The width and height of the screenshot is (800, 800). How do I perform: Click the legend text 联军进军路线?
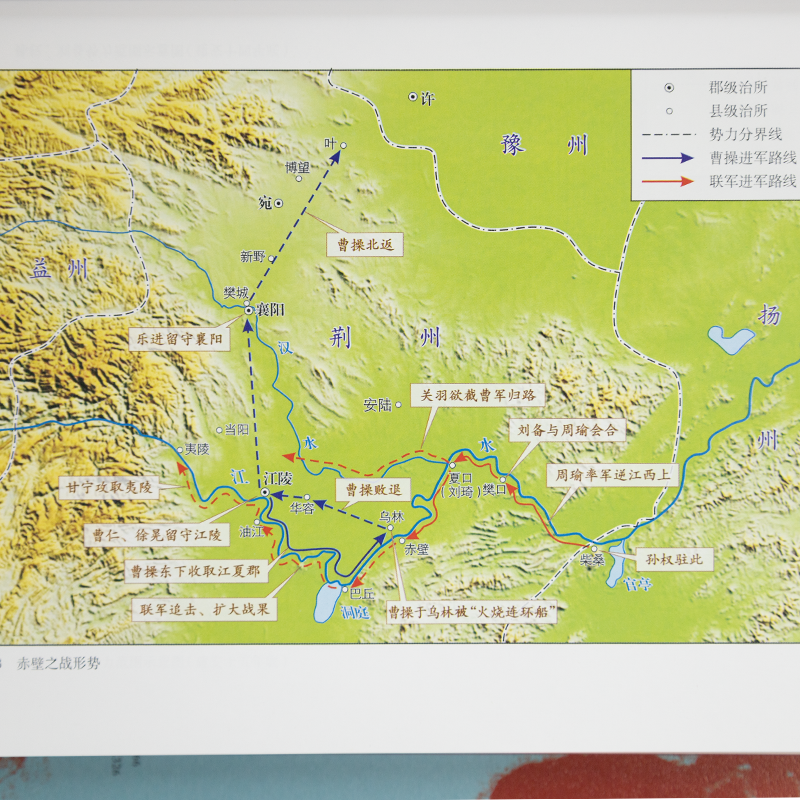[753, 181]
